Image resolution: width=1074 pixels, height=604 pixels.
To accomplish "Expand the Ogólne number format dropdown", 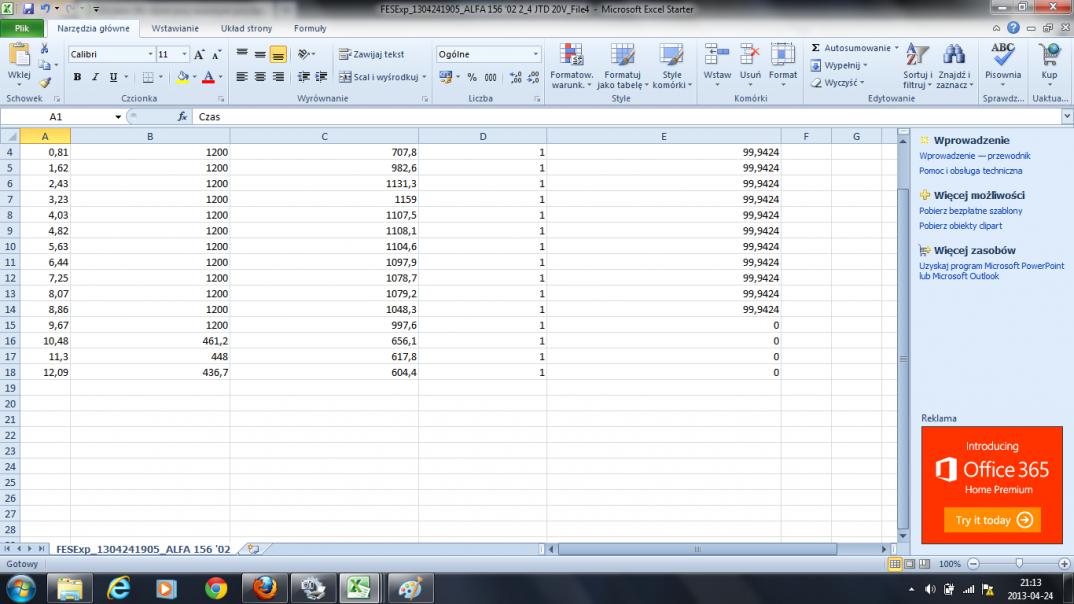I will pos(536,54).
